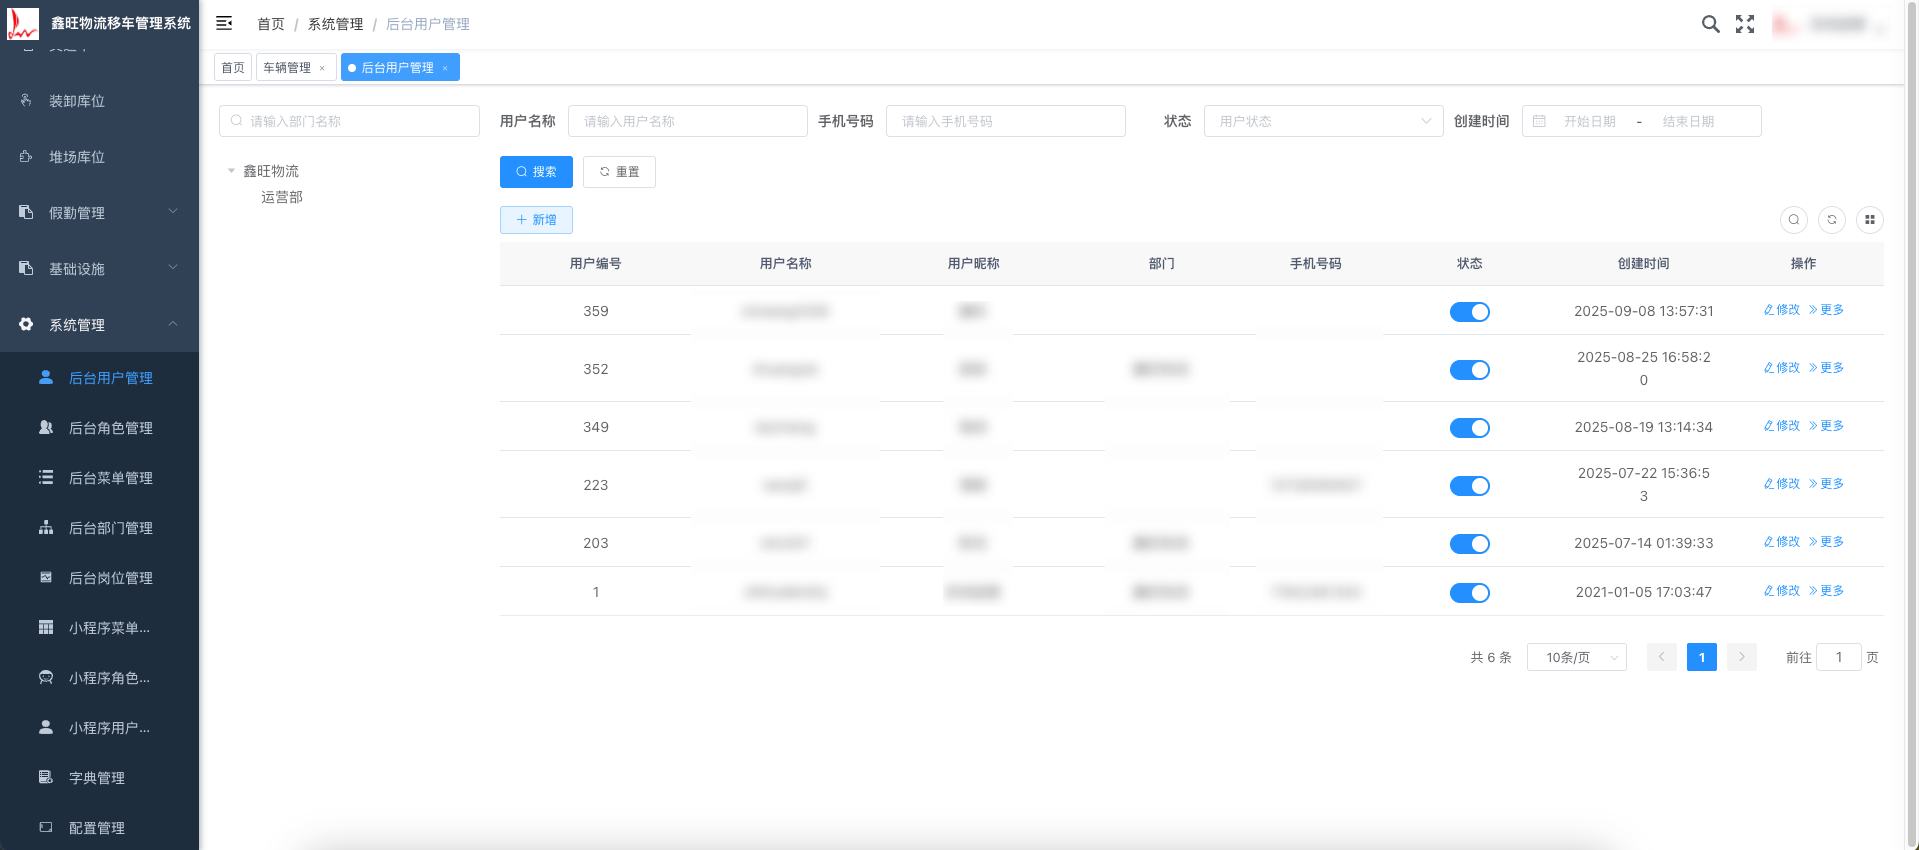The height and width of the screenshot is (850, 1919).
Task: Switch to the 车辆管理 tab
Action: [x=288, y=68]
